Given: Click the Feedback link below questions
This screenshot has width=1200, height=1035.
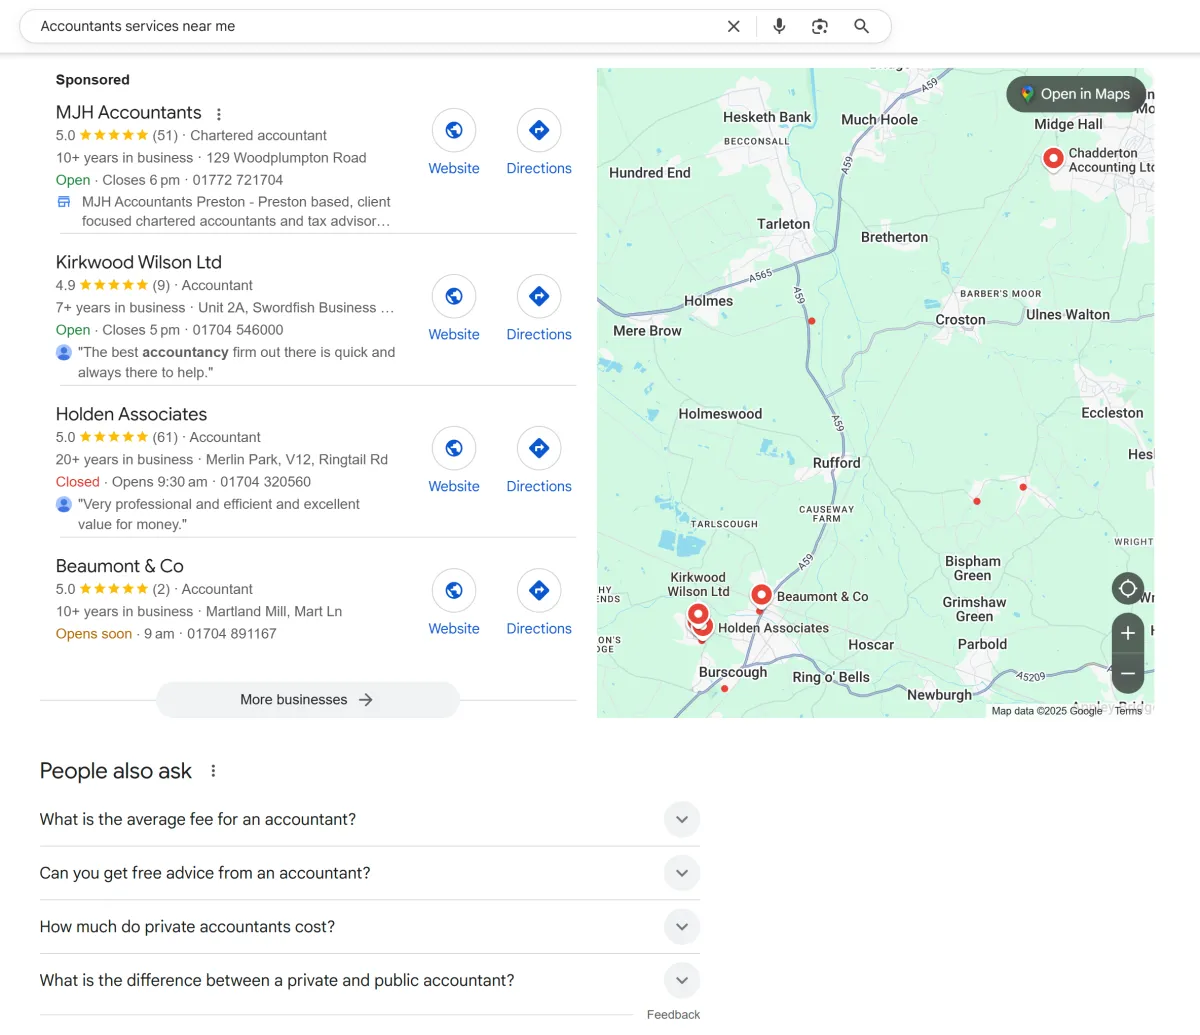Looking at the screenshot, I should (x=673, y=1014).
